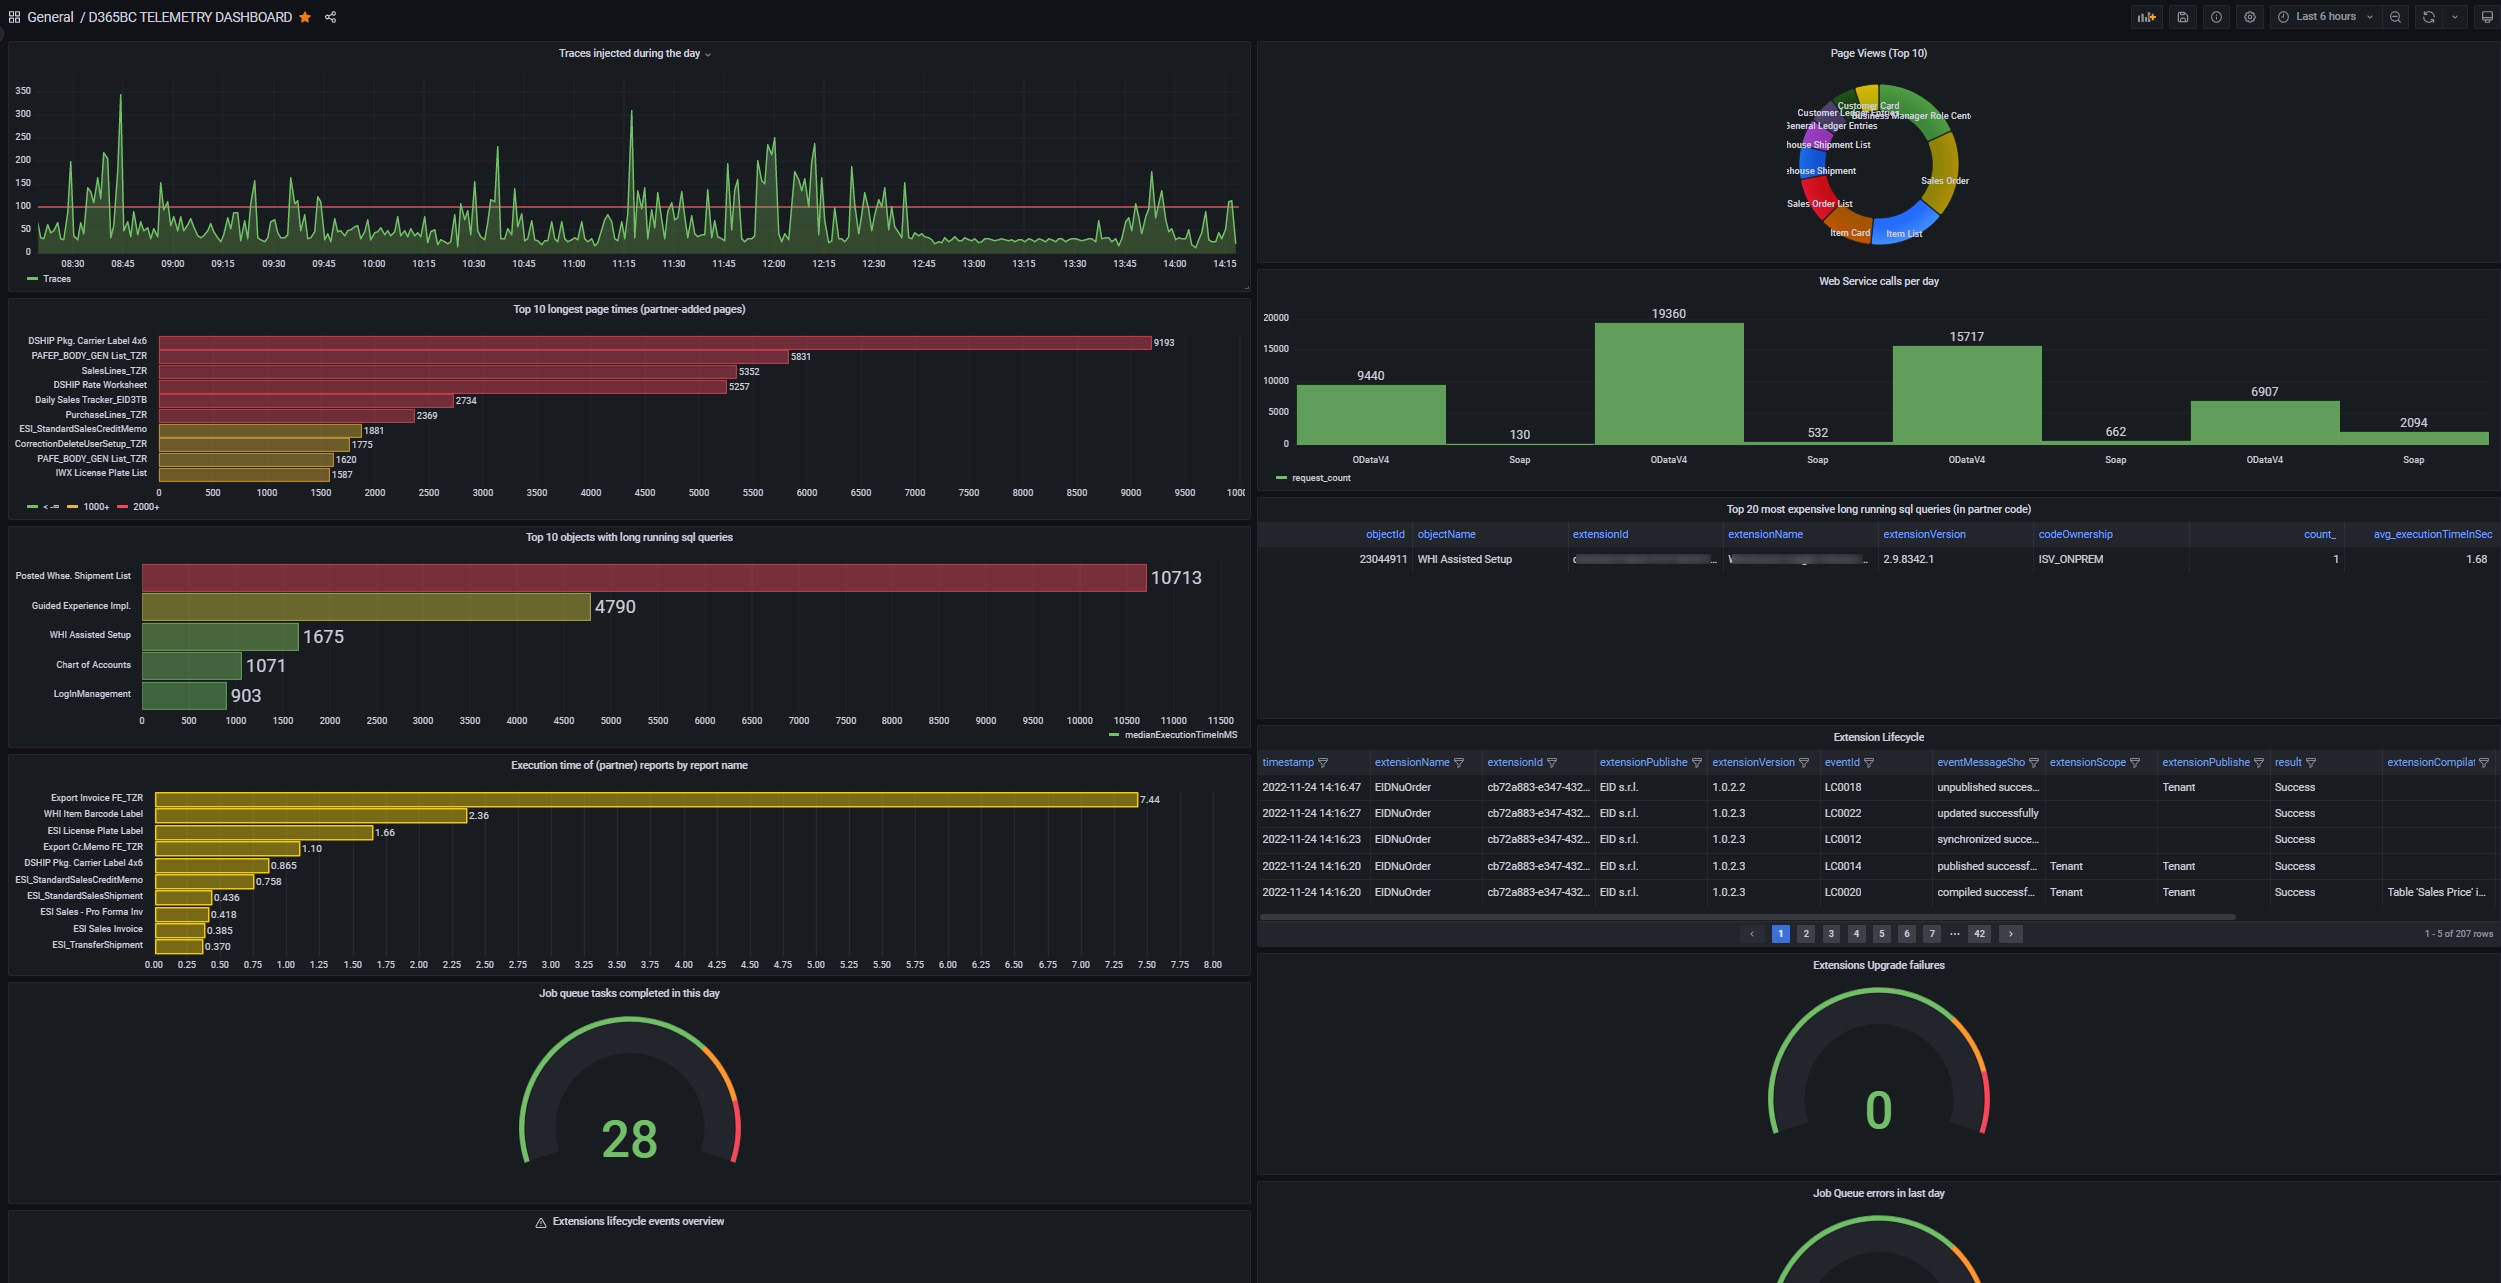Image resolution: width=2501 pixels, height=1283 pixels.
Task: Click the dashboard insights info icon
Action: [x=2217, y=17]
